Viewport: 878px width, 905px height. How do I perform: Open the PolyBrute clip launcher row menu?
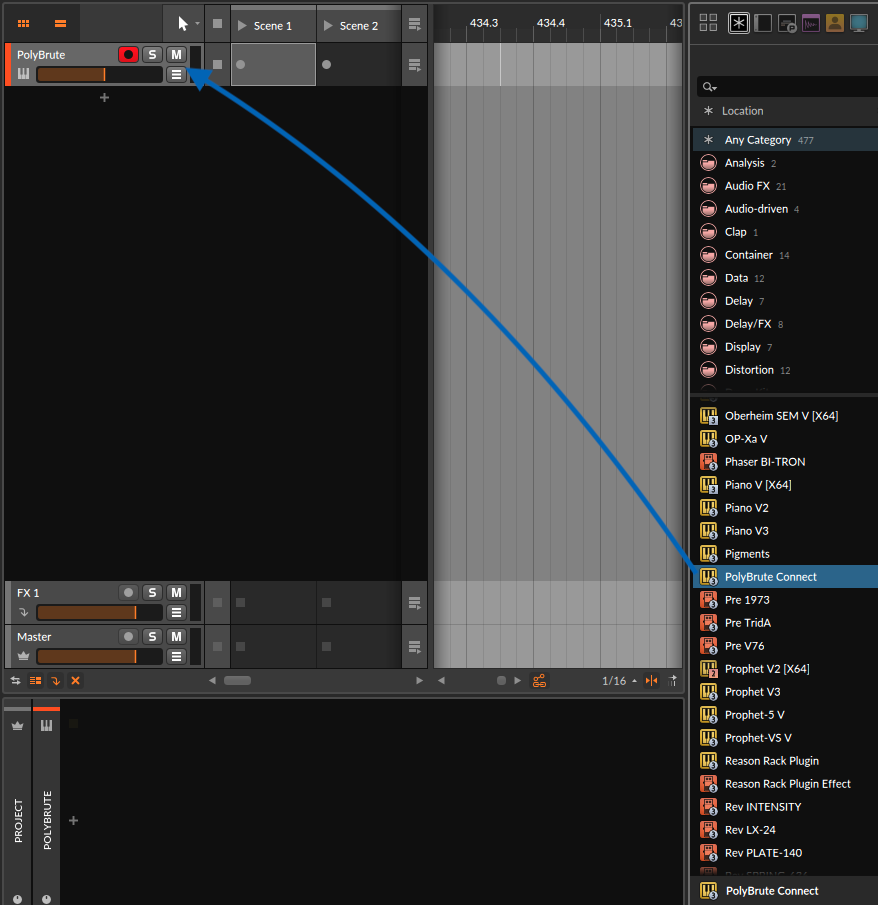(x=414, y=65)
